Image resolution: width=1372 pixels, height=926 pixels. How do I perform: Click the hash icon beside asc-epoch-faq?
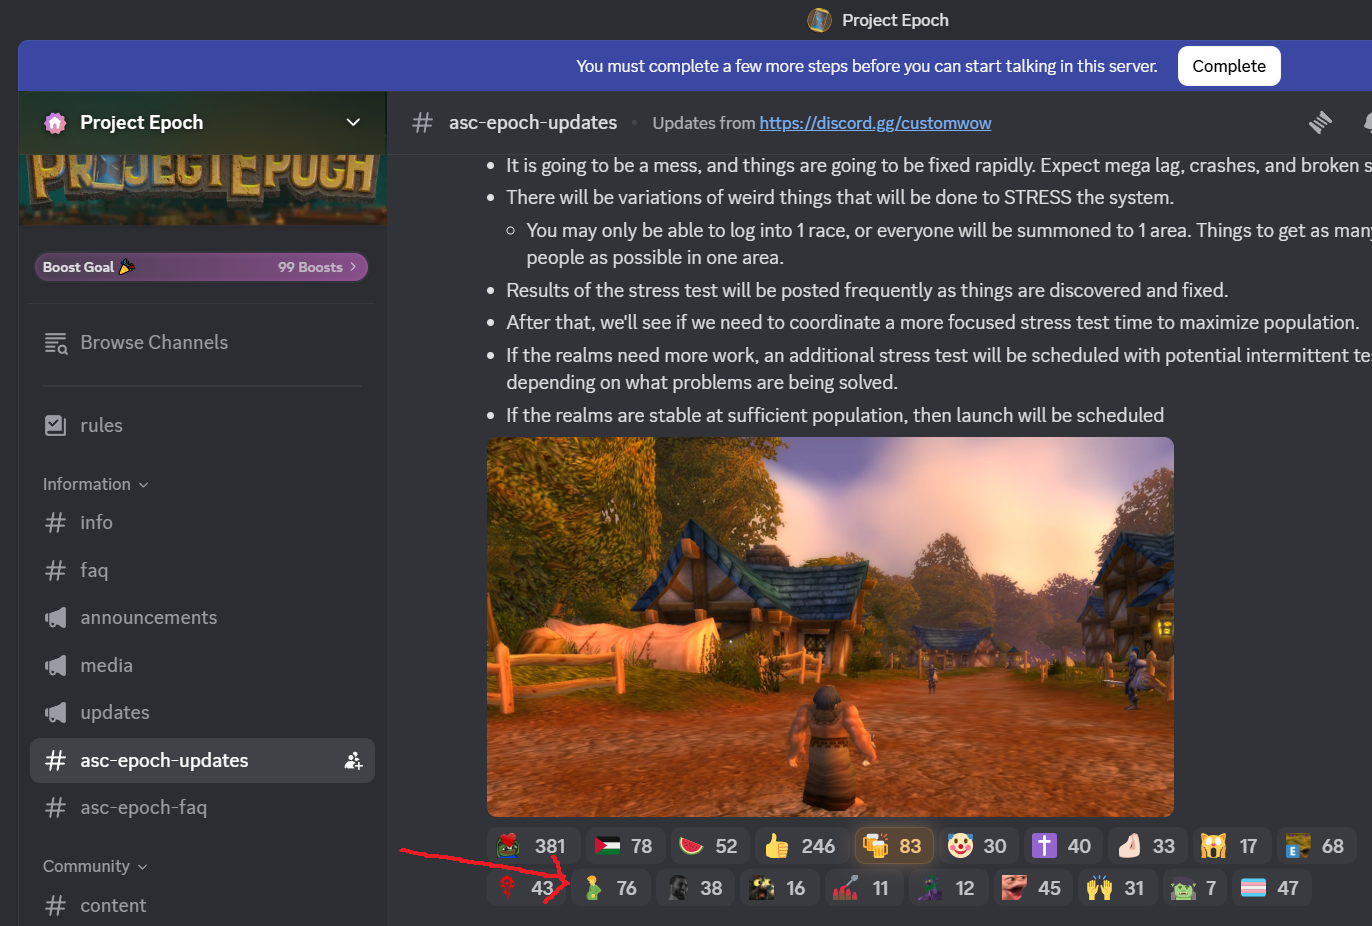pyautogui.click(x=56, y=808)
